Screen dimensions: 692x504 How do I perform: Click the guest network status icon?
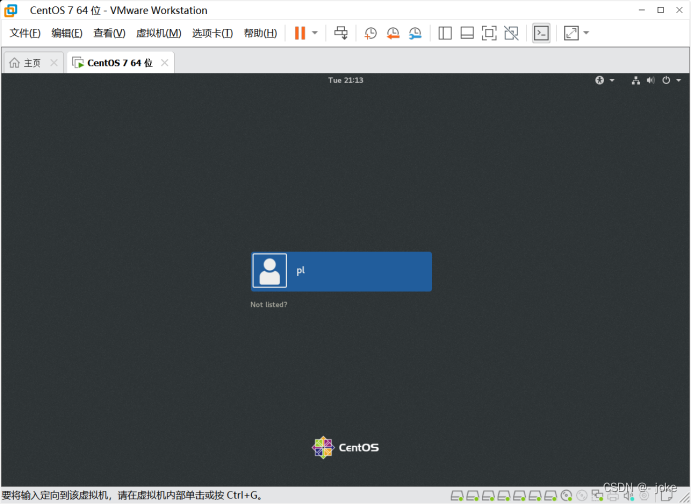[x=636, y=80]
